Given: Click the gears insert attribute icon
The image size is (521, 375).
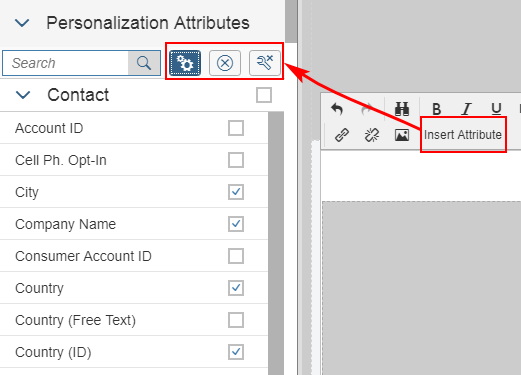Looking at the screenshot, I should [185, 63].
